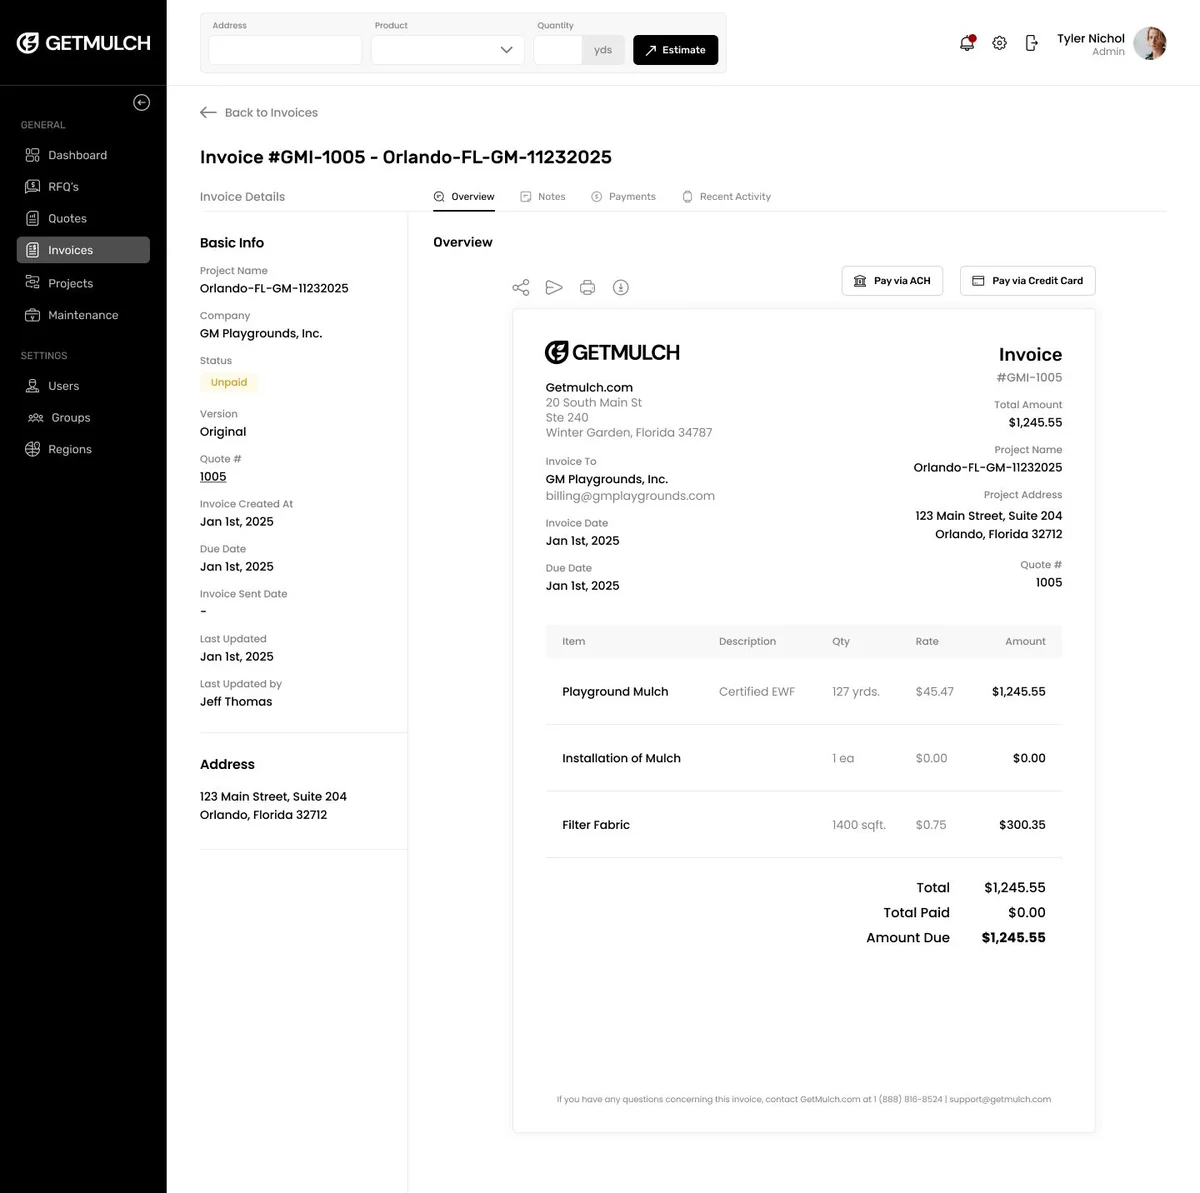Click the Item column header
Screen dimensions: 1200x1193
point(574,642)
